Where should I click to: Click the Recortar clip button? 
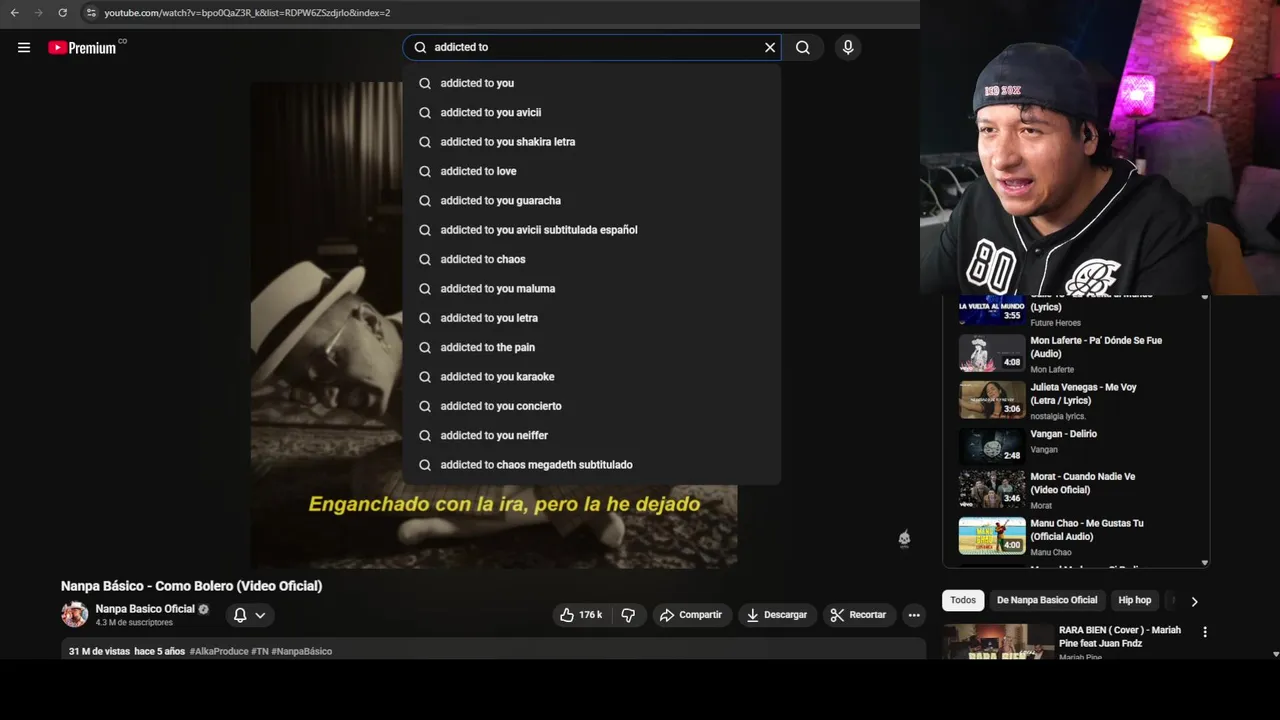tap(858, 615)
